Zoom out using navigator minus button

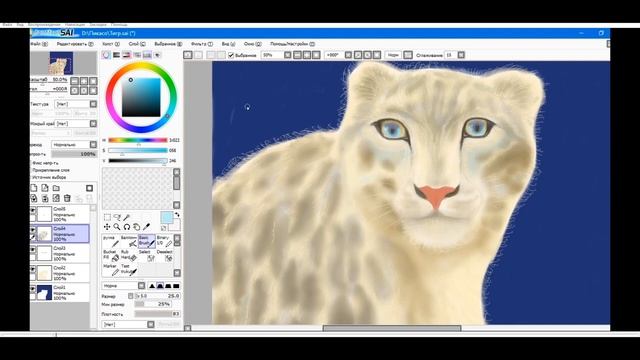[x=74, y=81]
